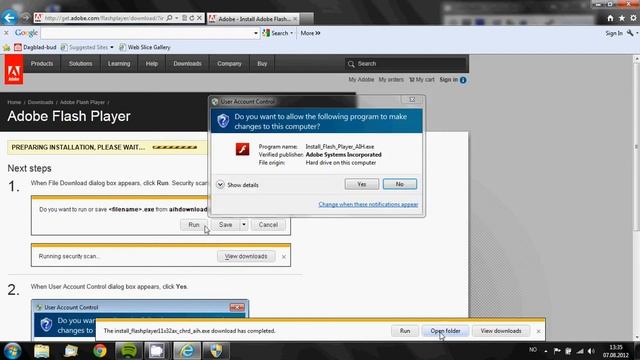The height and width of the screenshot is (360, 640).
Task: Open the Company menu
Action: (229, 64)
